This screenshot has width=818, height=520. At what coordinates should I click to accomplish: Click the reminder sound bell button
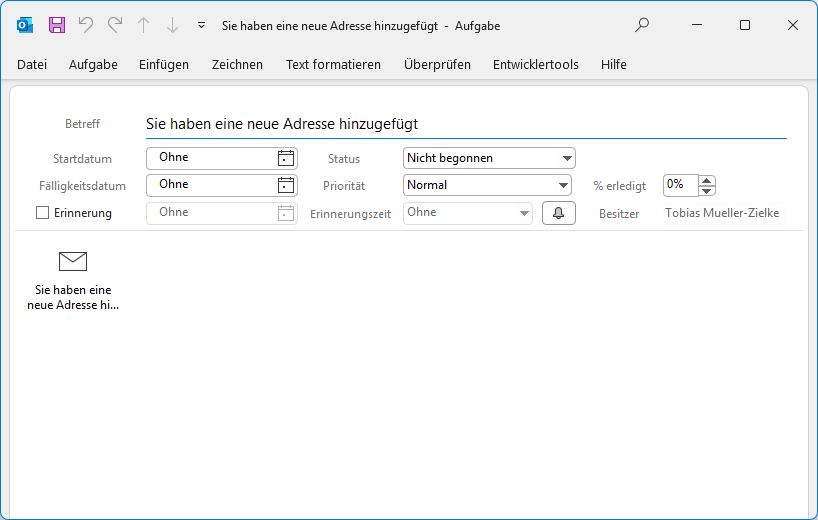click(559, 213)
